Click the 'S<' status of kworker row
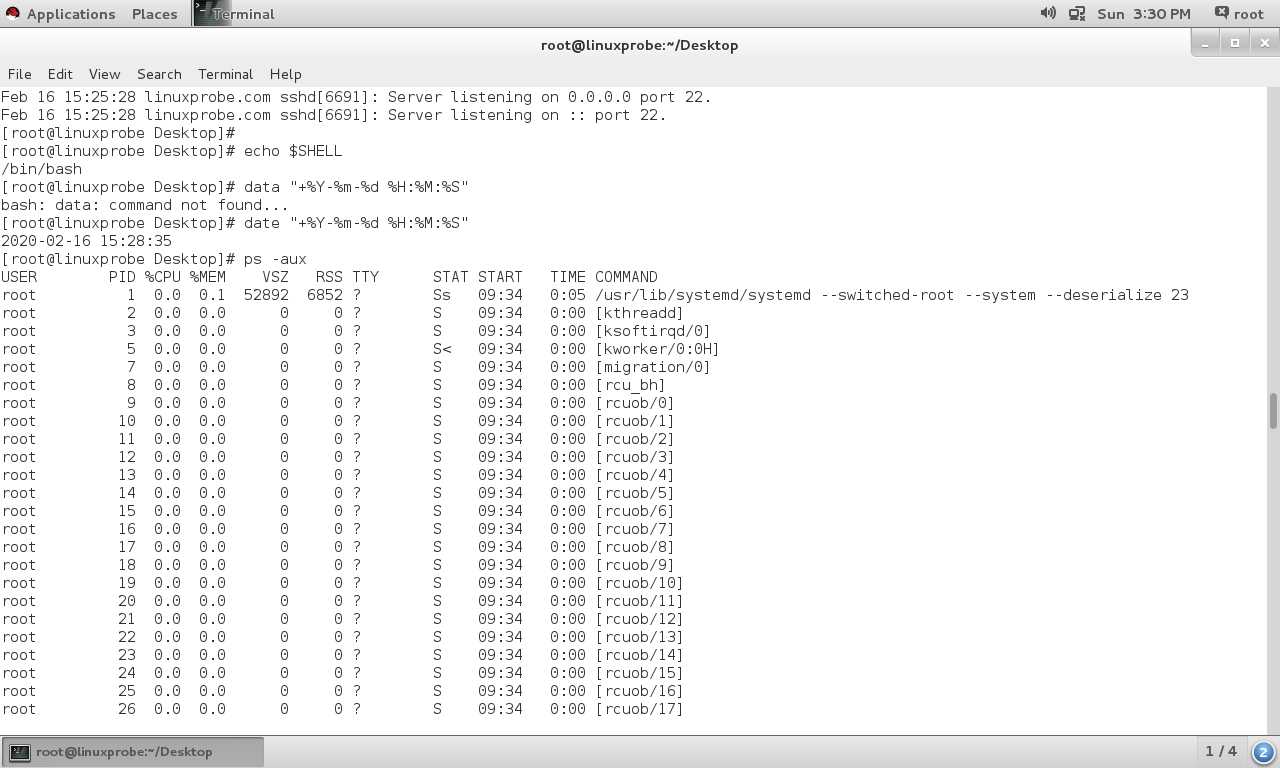Screen dimensions: 1280x768 pos(442,349)
